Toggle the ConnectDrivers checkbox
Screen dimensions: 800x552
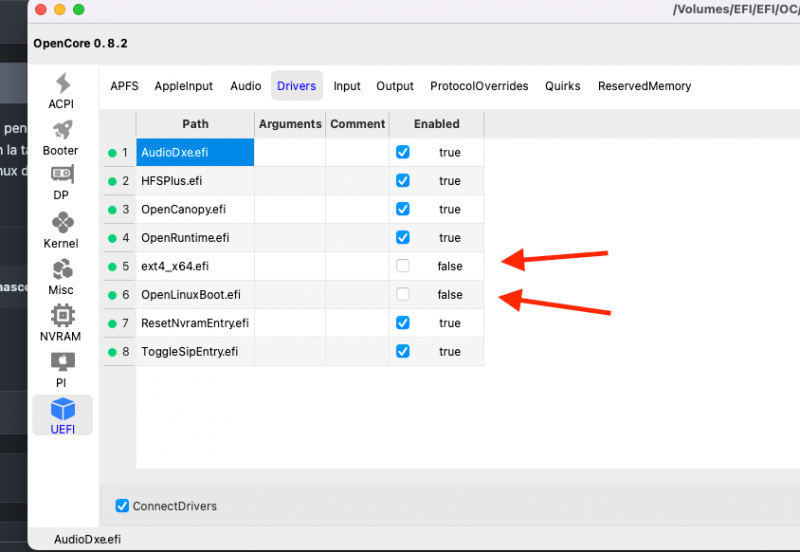click(122, 506)
